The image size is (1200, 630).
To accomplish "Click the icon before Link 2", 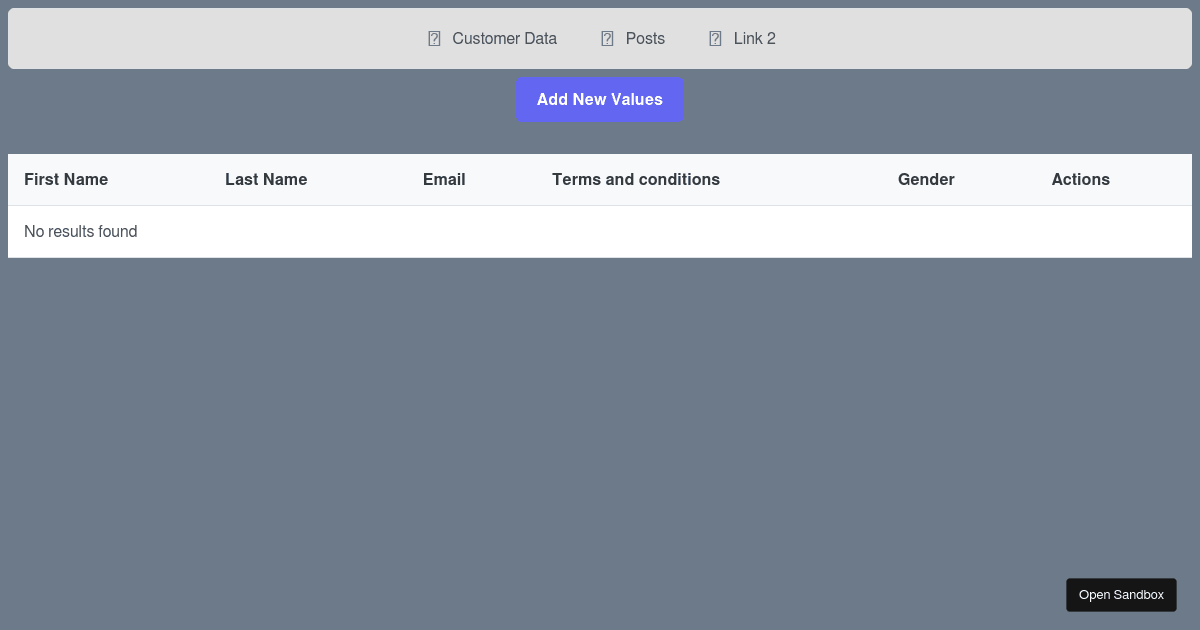I will tap(715, 39).
